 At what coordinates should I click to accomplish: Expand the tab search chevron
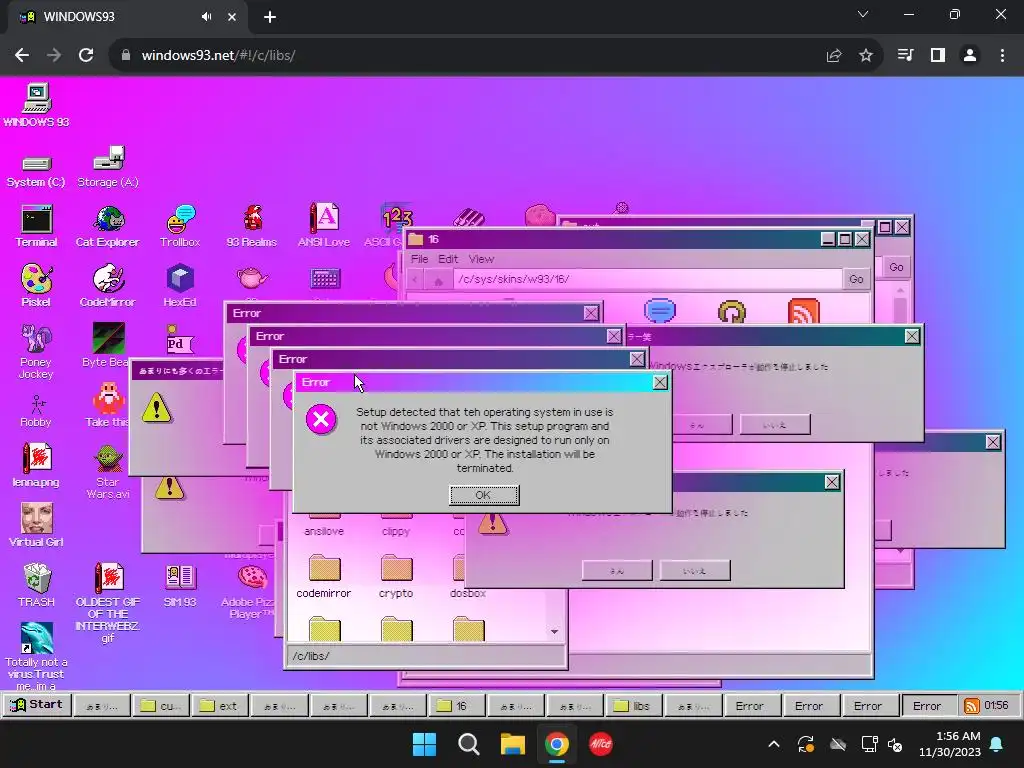pos(863,14)
